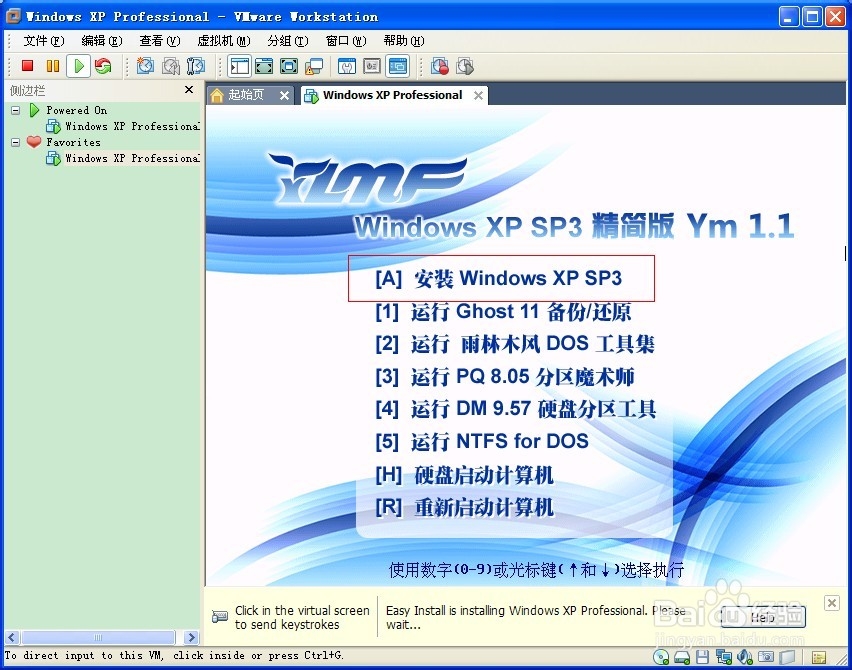This screenshot has height=670, width=852.
Task: Click the Unity mode icon with warning
Action: pos(314,66)
